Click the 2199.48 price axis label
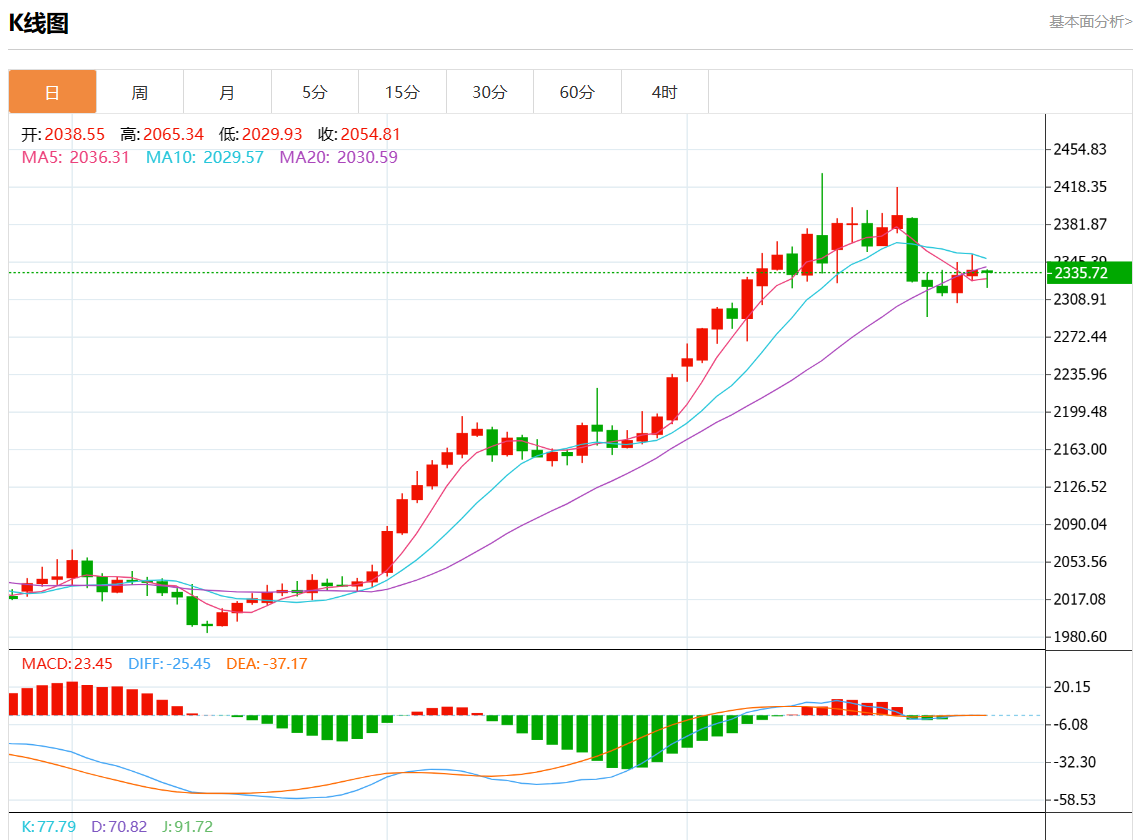The image size is (1146, 840). (1079, 412)
